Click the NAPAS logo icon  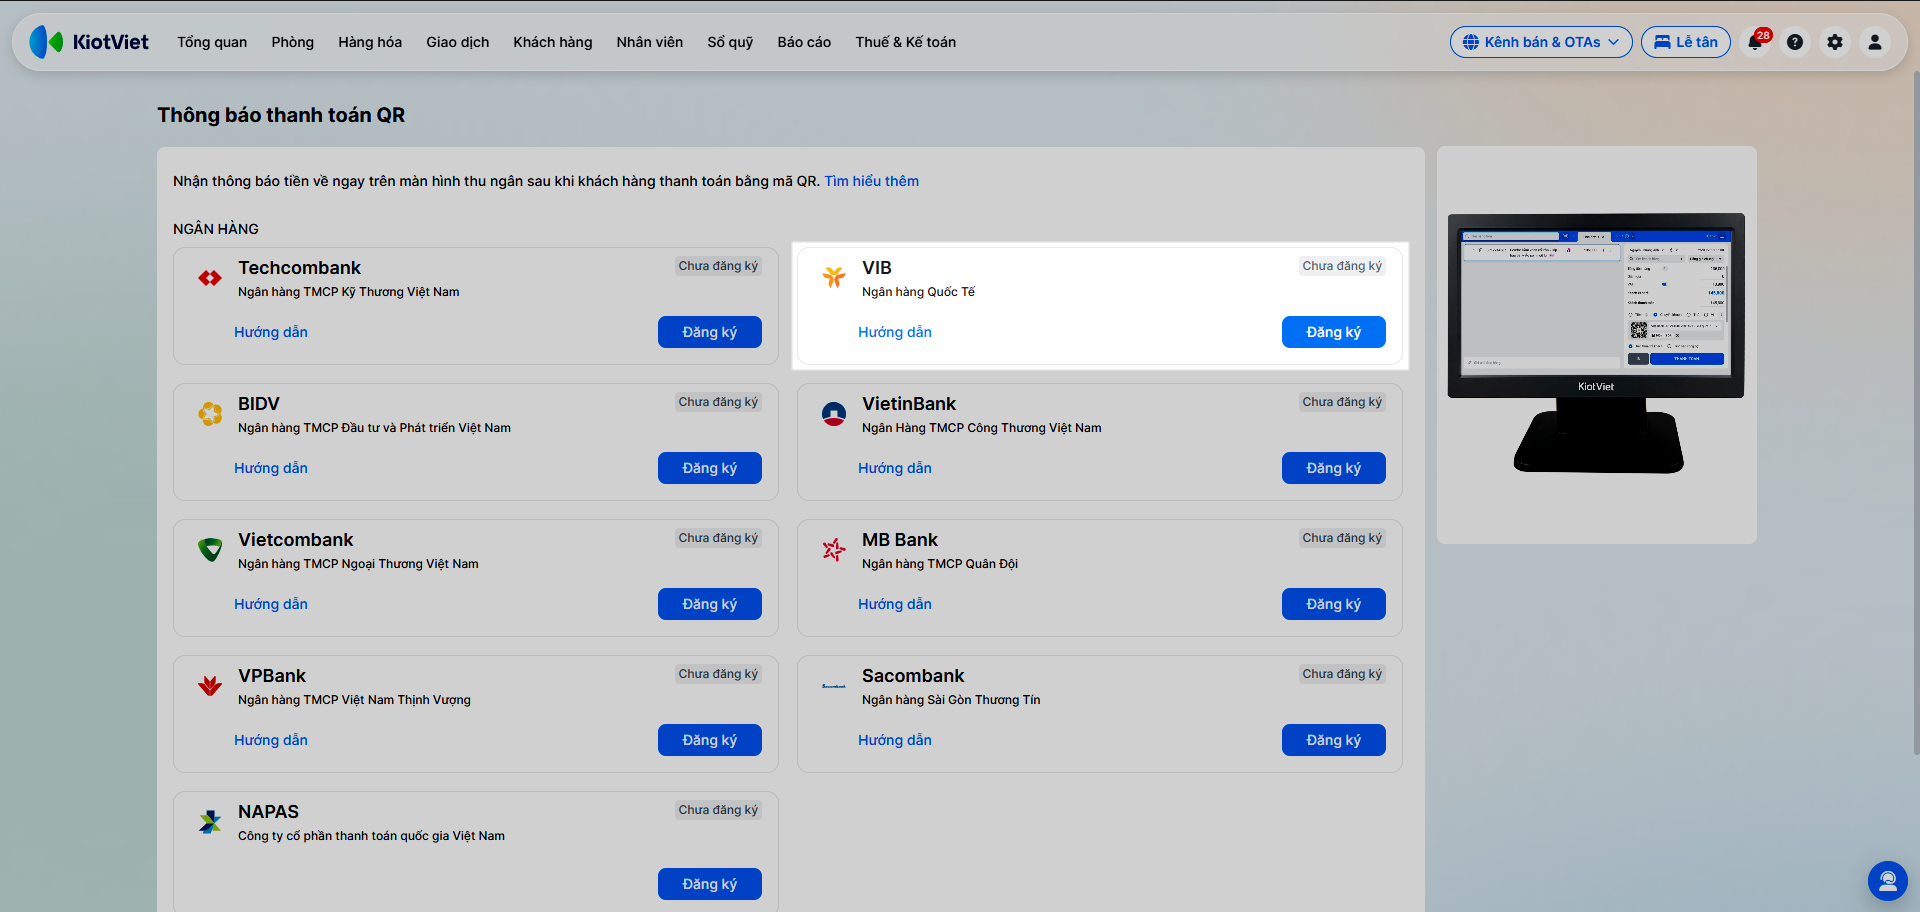coord(210,822)
